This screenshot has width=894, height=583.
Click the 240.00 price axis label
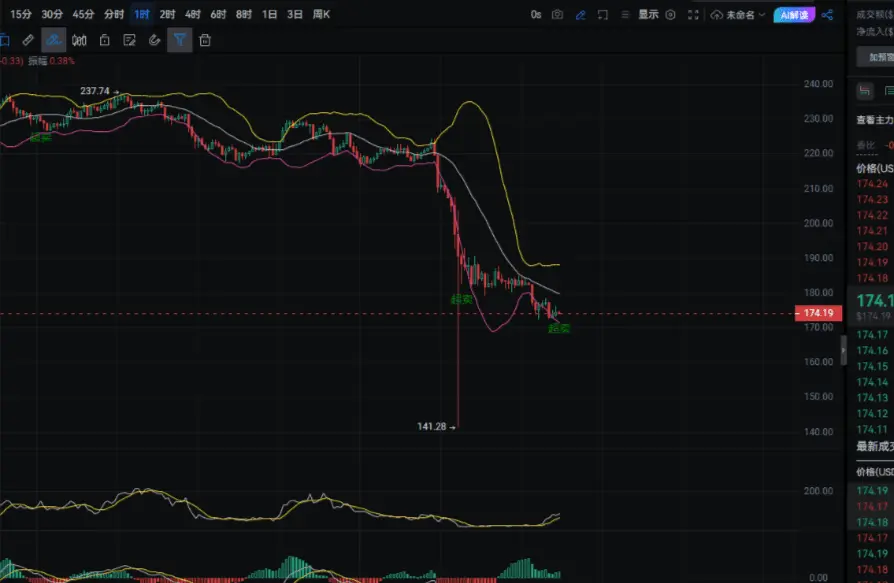(818, 84)
